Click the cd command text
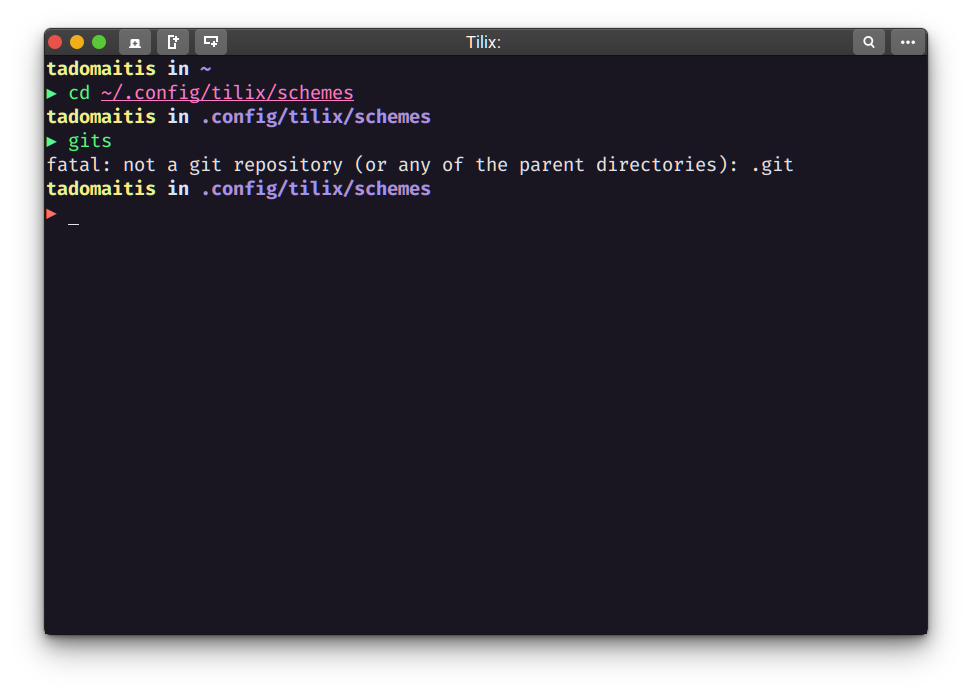This screenshot has height=695, width=972. pos(79,92)
